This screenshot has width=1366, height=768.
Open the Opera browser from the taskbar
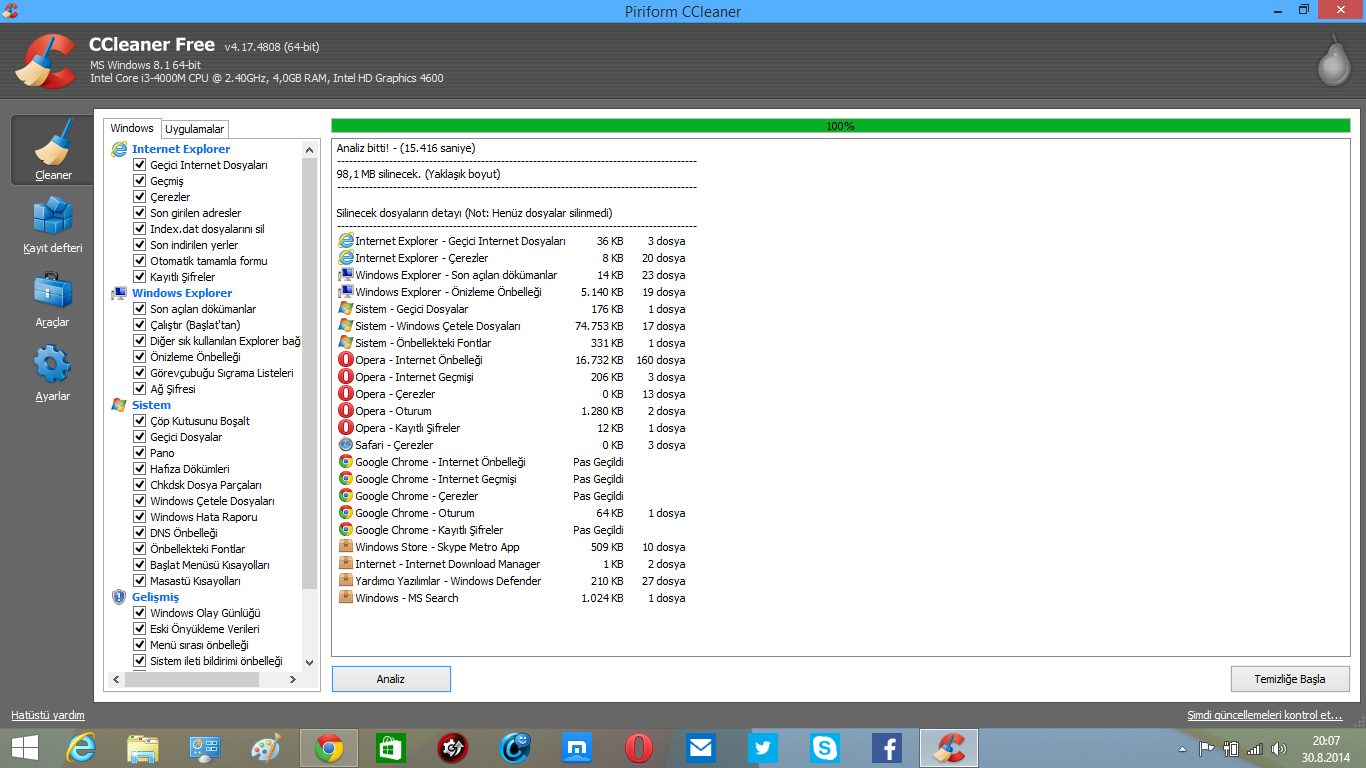click(x=639, y=748)
